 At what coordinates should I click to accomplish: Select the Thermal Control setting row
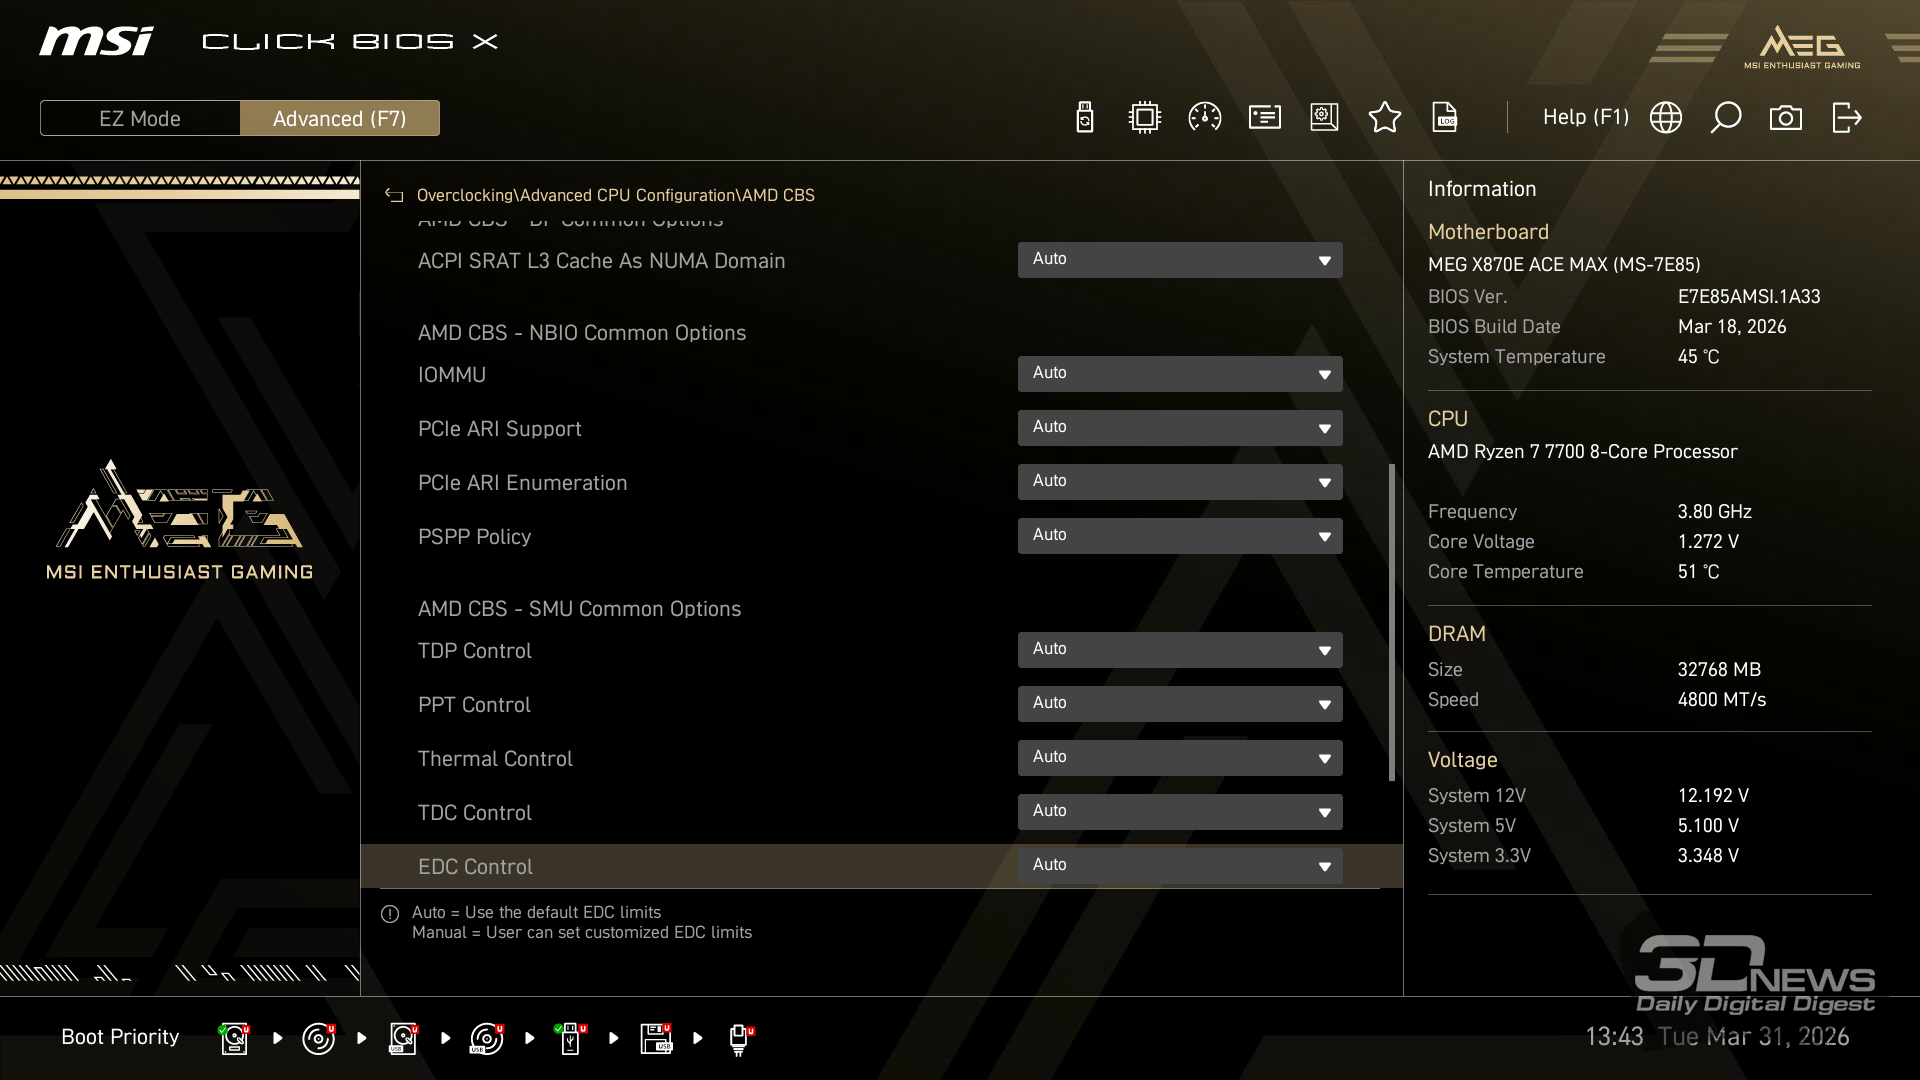click(x=495, y=759)
